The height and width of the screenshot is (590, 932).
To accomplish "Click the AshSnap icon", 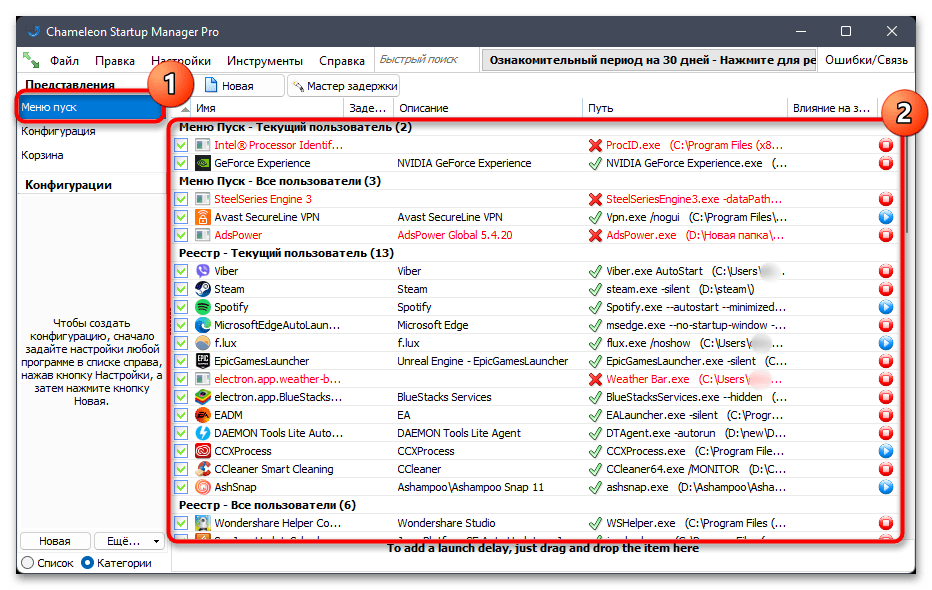I will click(203, 487).
